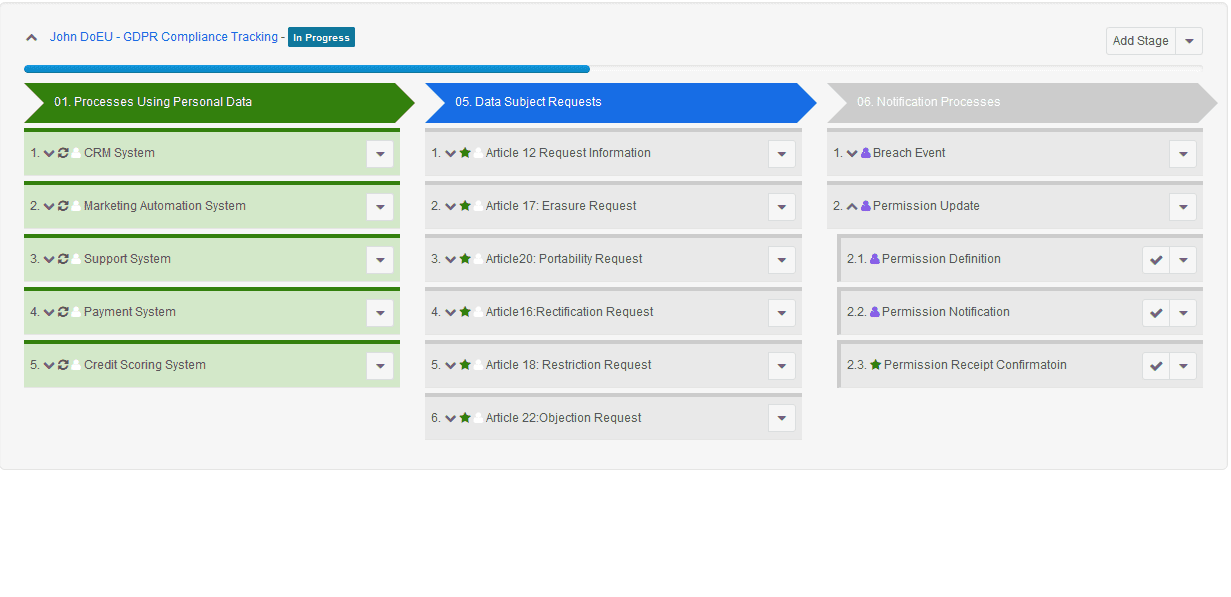The width and height of the screenshot is (1231, 597).
Task: Click the white user icon on Support System
Action: click(76, 259)
